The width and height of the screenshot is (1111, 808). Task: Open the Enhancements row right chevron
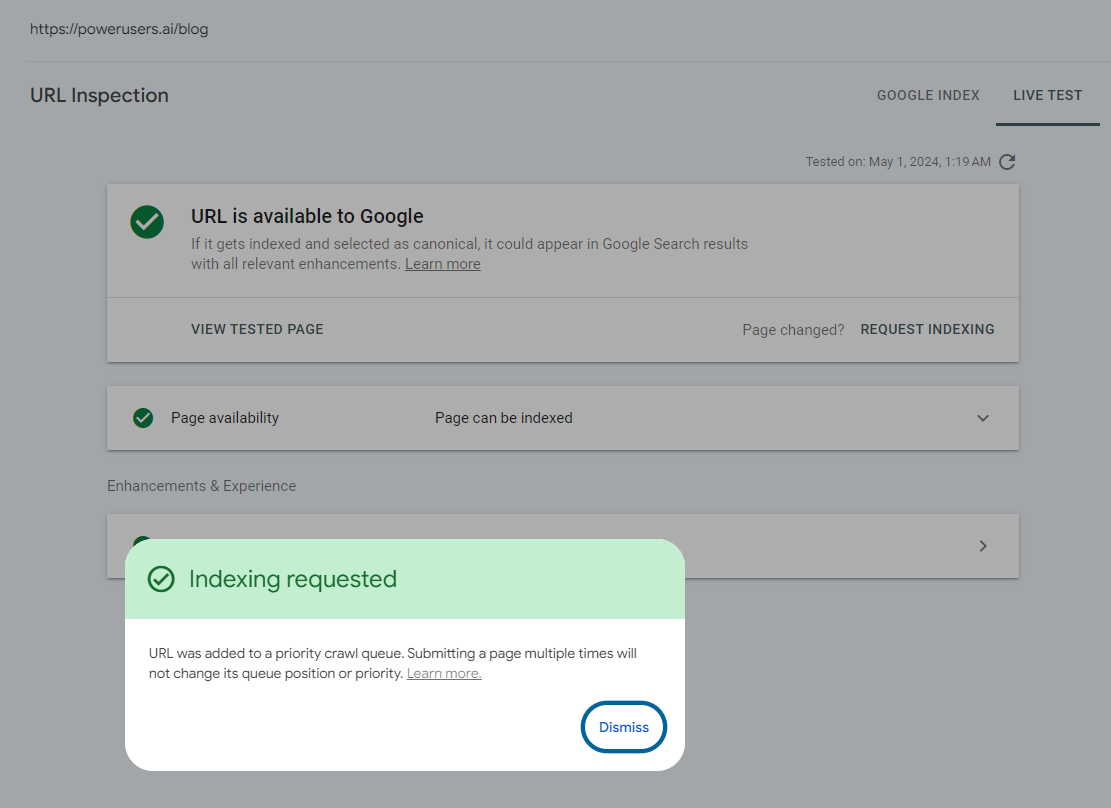pyautogui.click(x=983, y=546)
